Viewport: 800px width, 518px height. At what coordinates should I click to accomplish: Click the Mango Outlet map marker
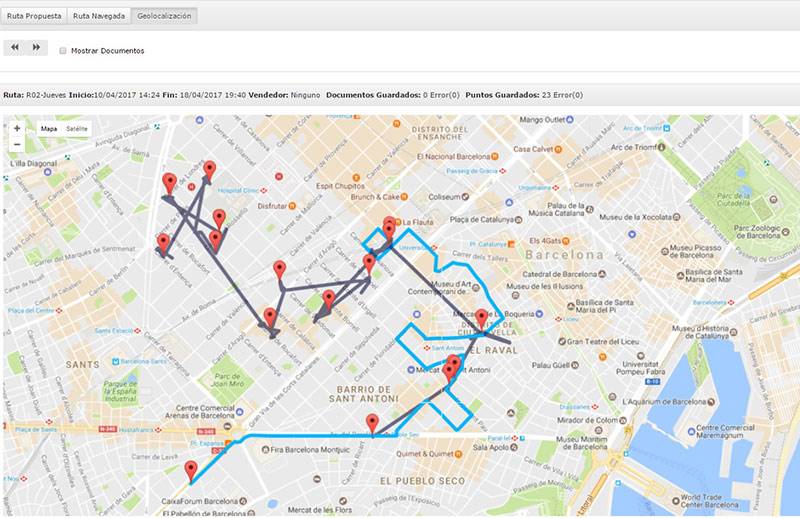tap(570, 119)
